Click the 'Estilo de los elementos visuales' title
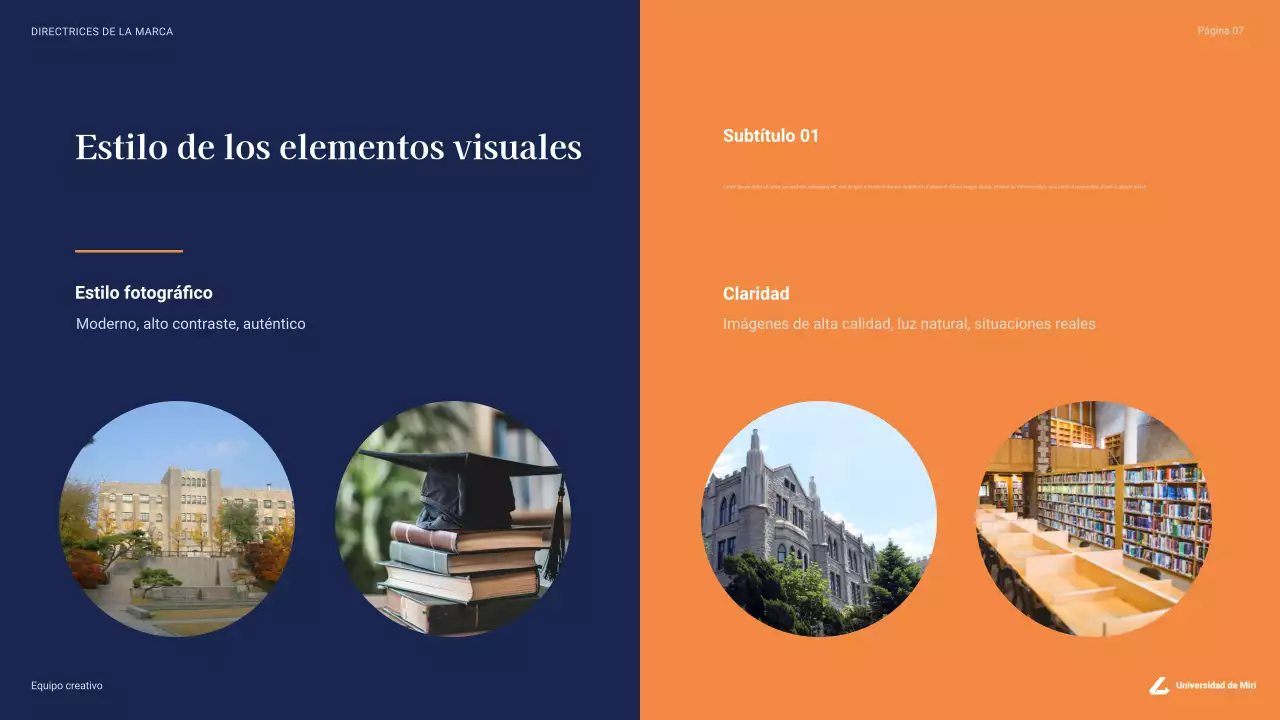Viewport: 1280px width, 720px height. coord(328,147)
